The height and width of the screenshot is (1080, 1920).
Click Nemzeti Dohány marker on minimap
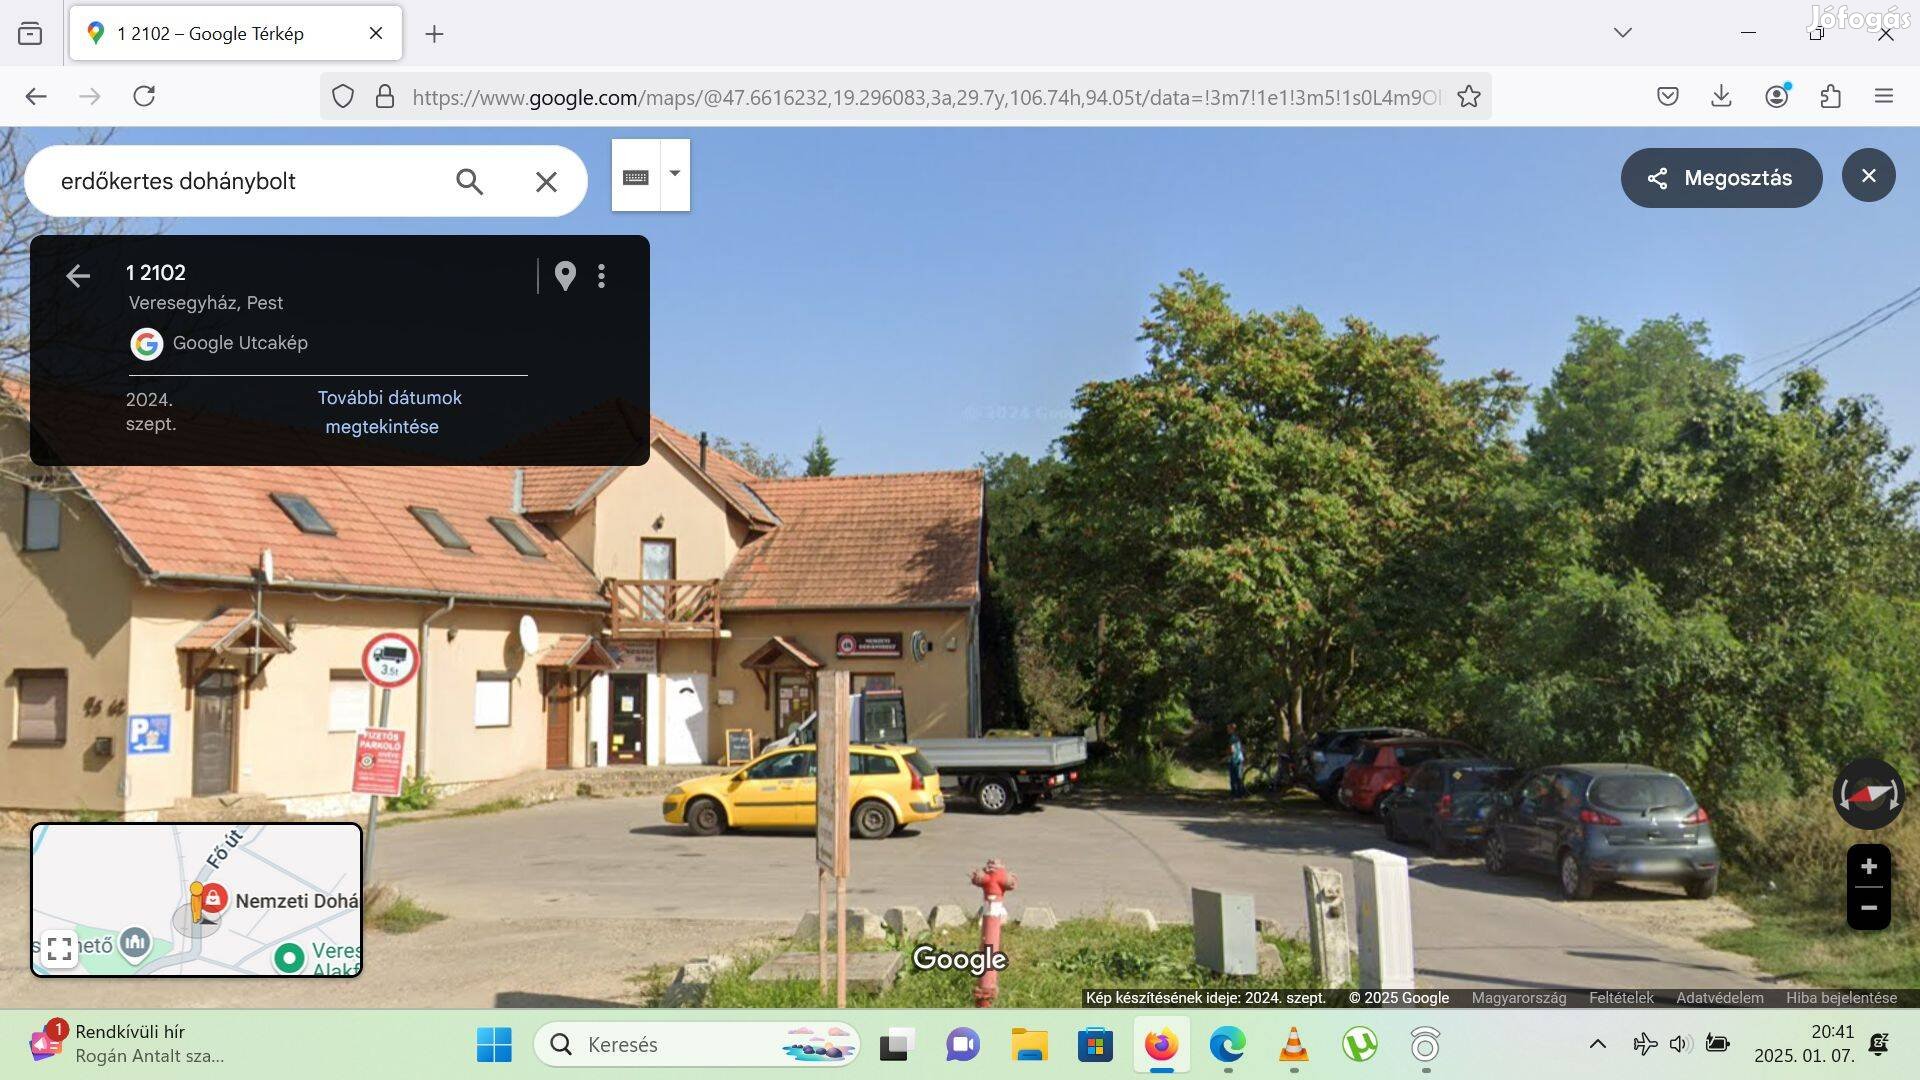click(214, 899)
